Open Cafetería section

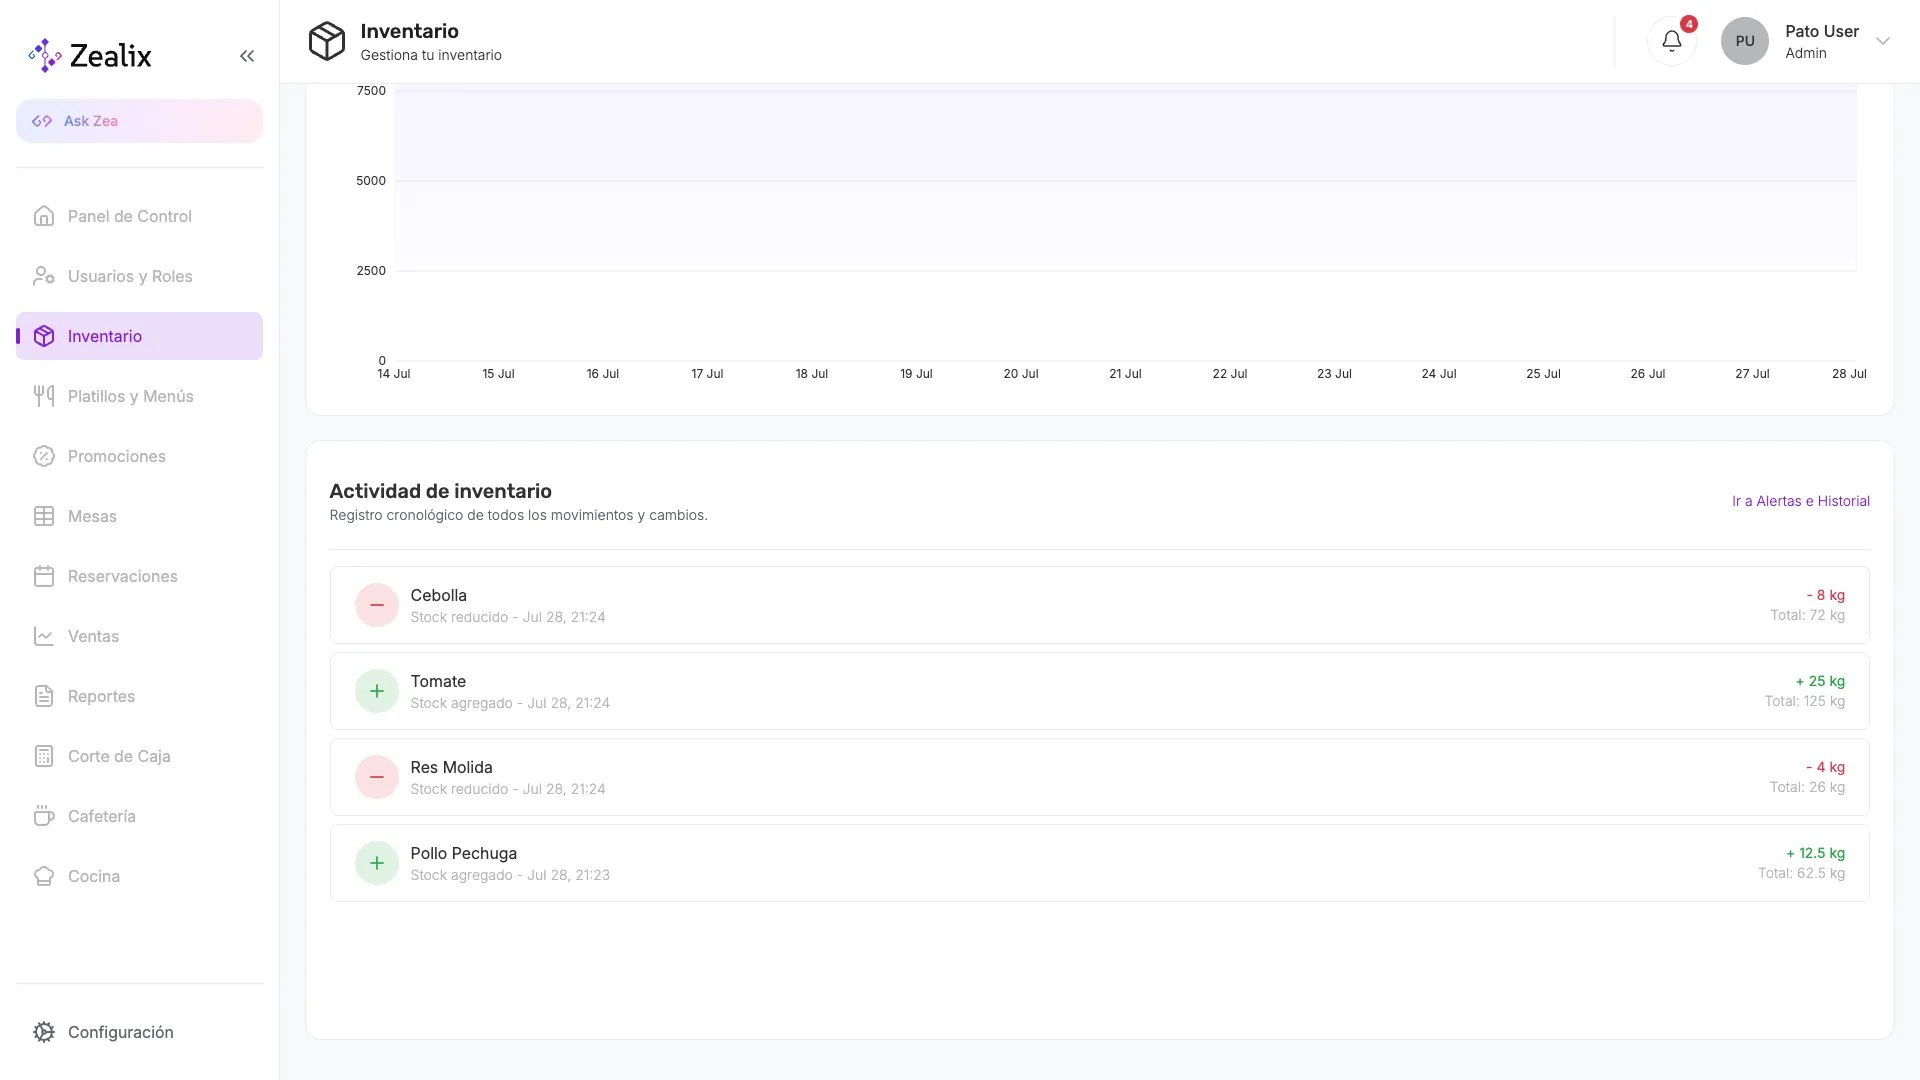[139, 816]
